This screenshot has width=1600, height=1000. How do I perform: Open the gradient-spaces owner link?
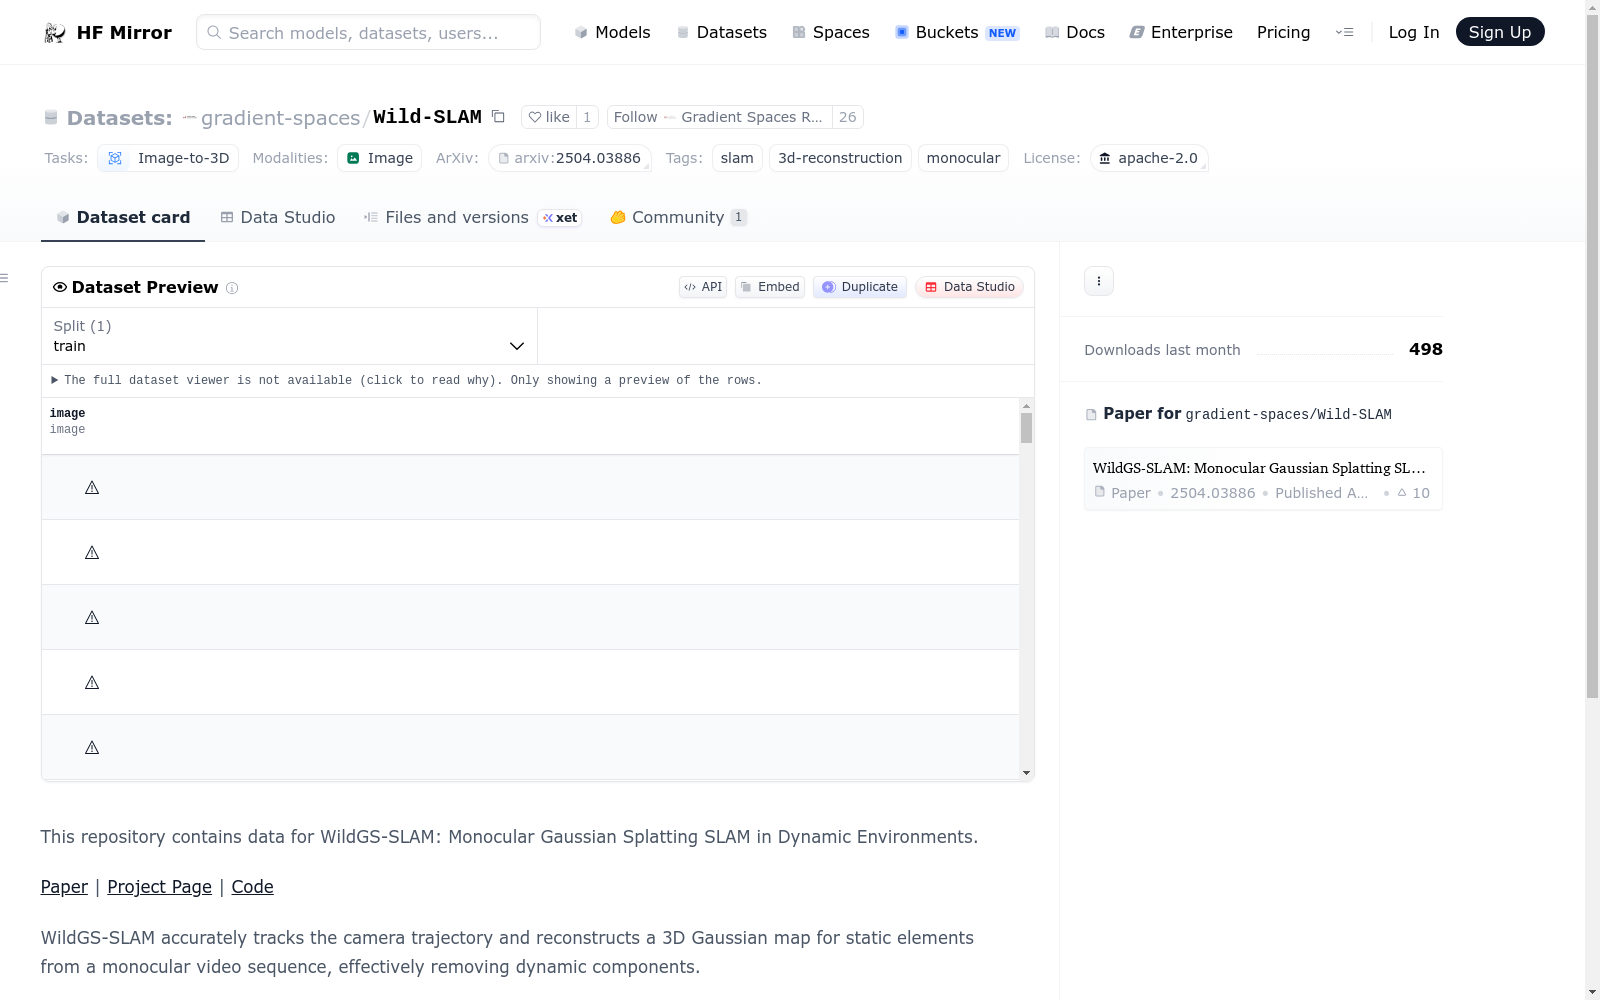pos(280,118)
